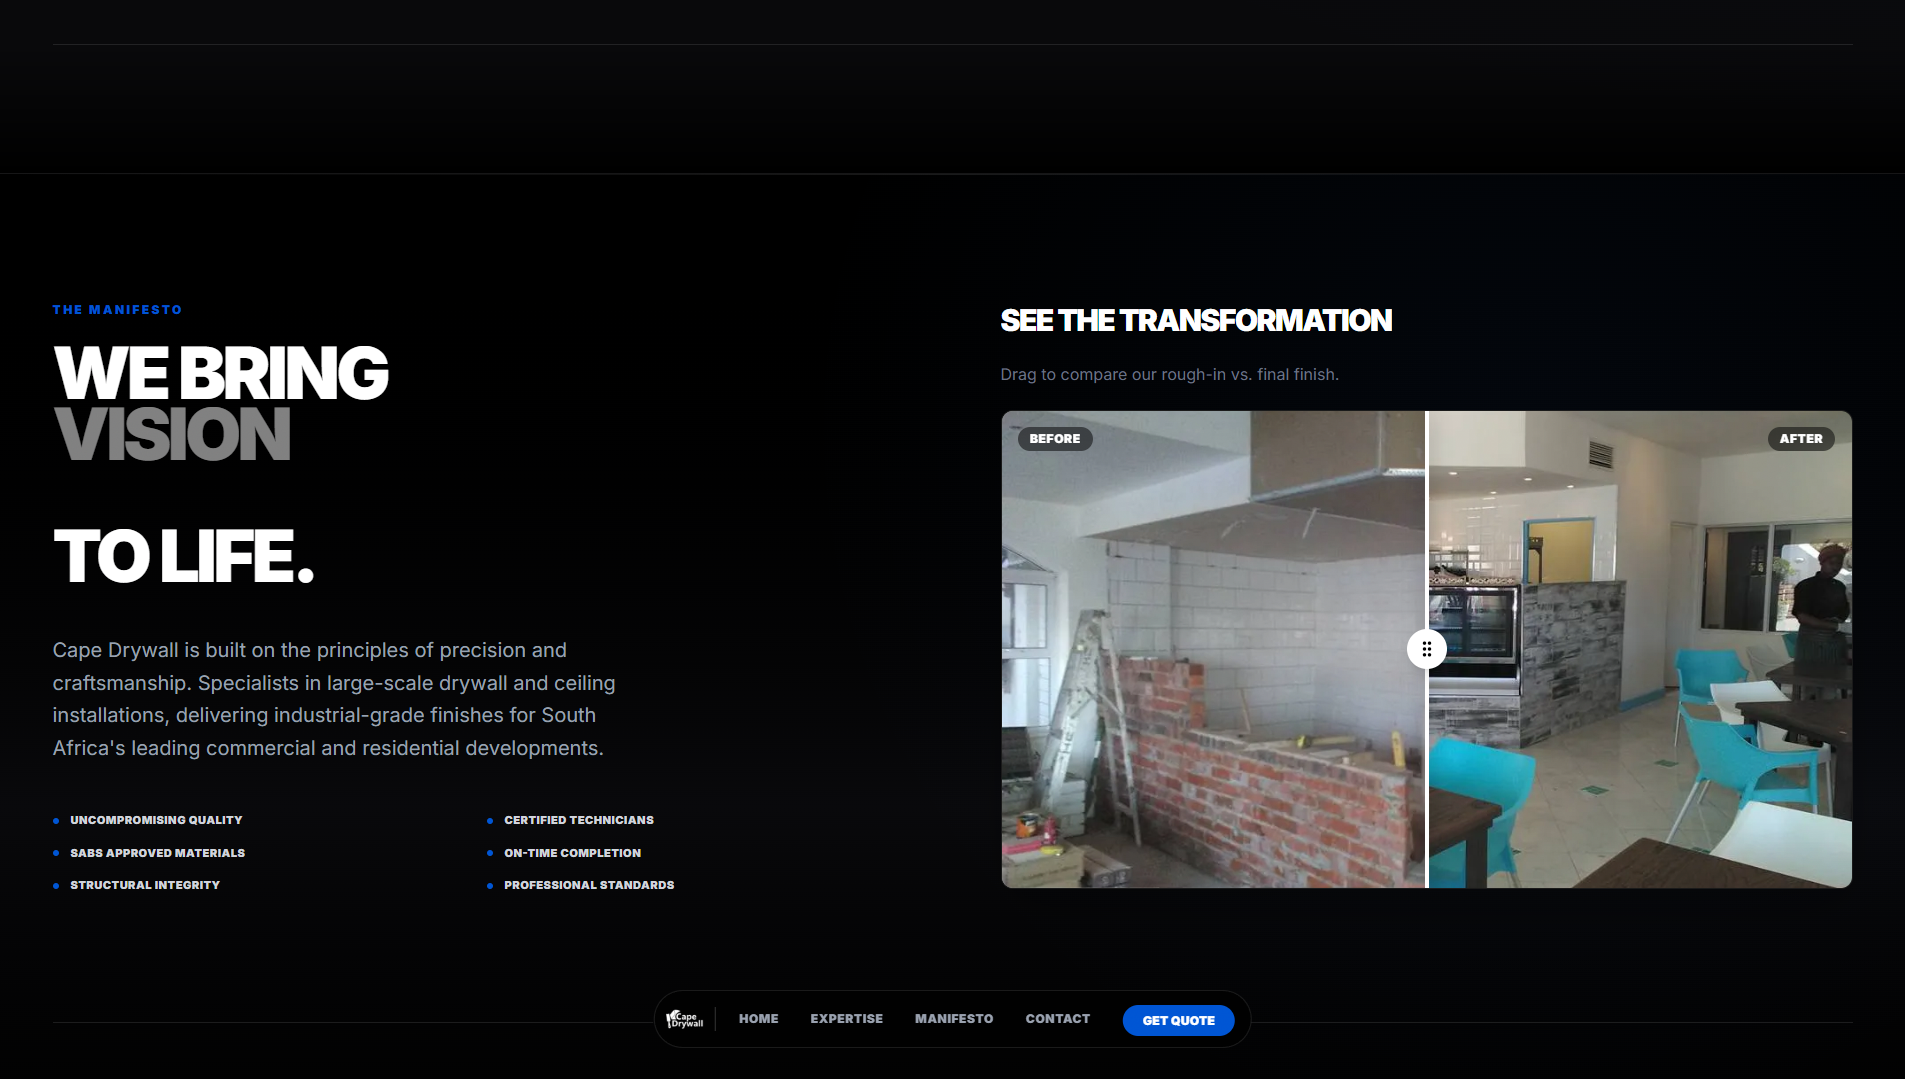
Task: Click the 'Uncompromising Quality' bullet item
Action: click(x=156, y=820)
